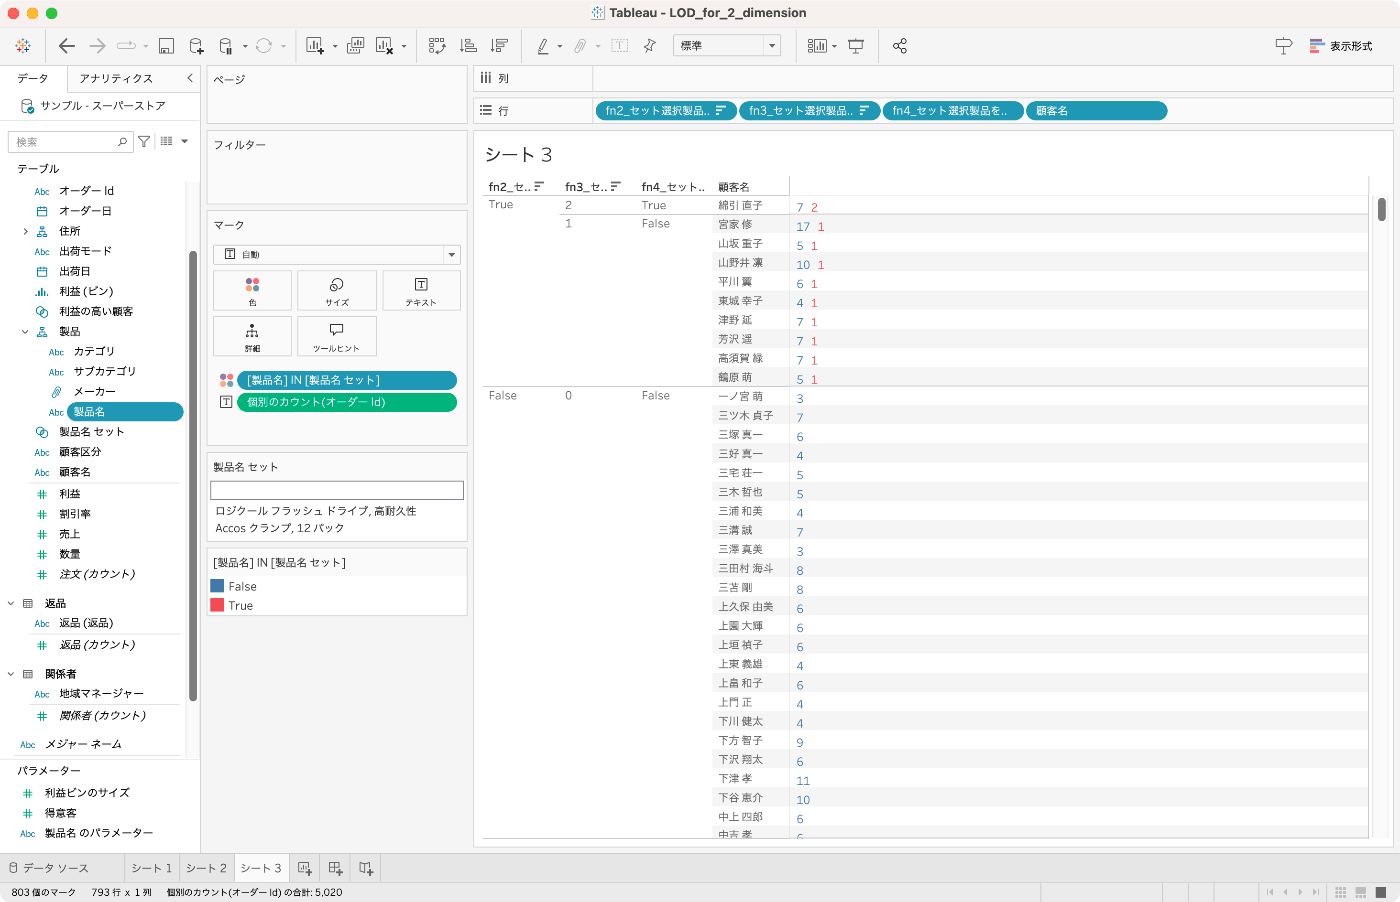The height and width of the screenshot is (902, 1400).
Task: Open the 標準 fit dropdown
Action: click(726, 46)
